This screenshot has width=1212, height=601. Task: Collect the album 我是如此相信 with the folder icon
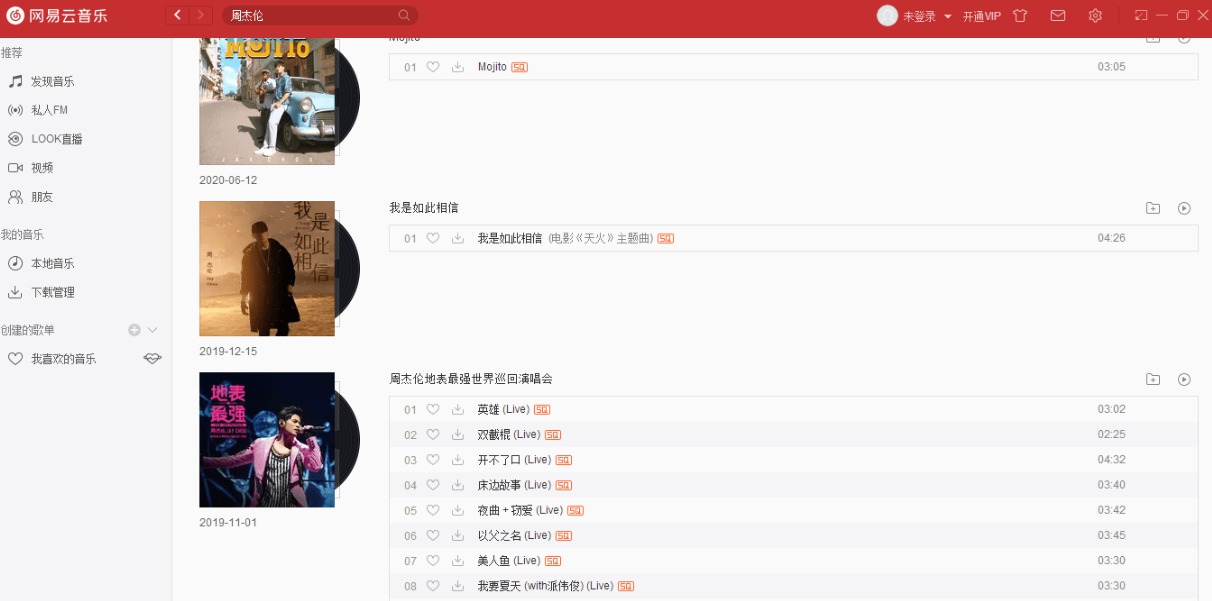point(1153,208)
